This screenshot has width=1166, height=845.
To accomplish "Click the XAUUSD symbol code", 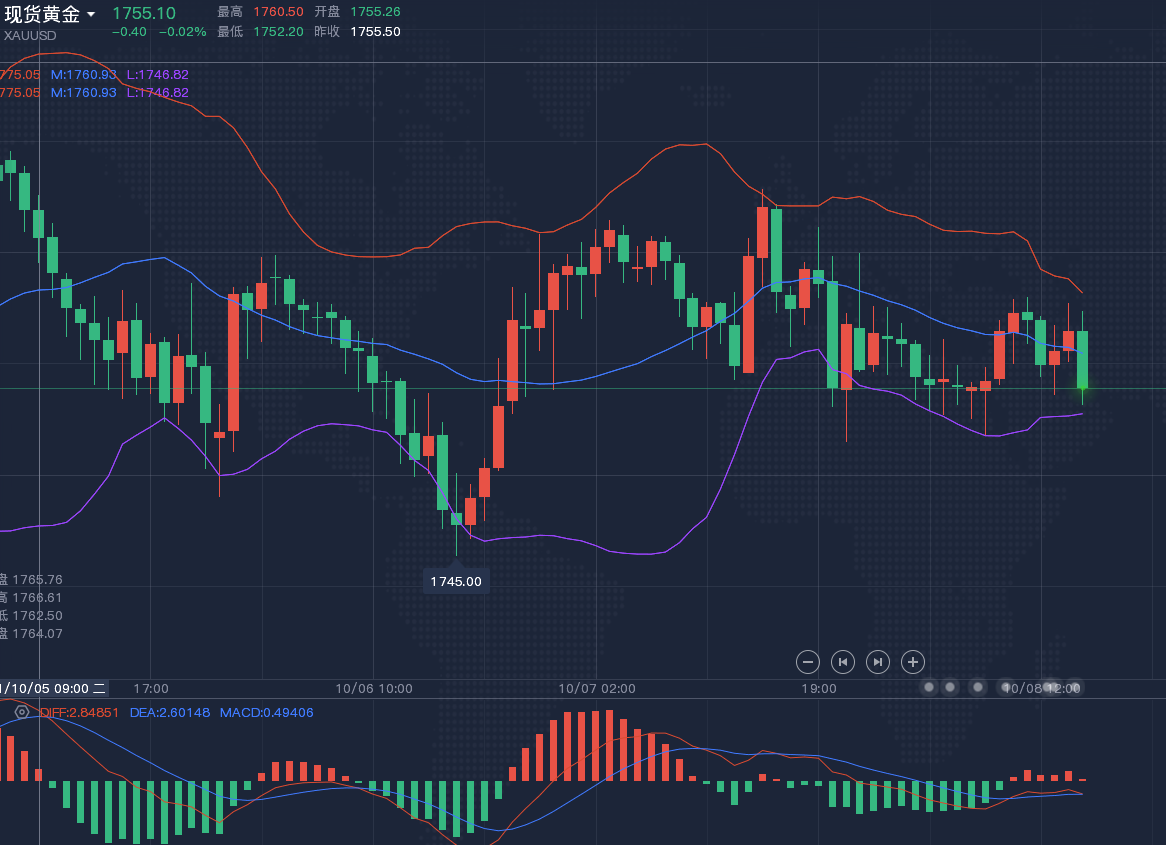I will click(30, 35).
